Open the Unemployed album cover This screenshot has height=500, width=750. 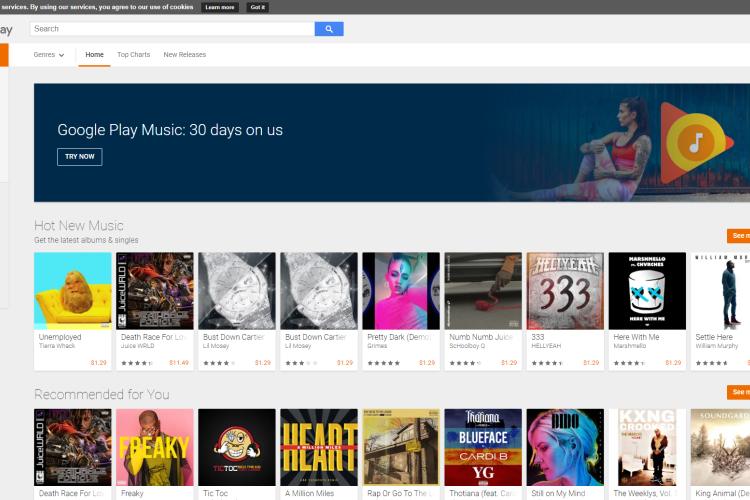click(x=73, y=291)
